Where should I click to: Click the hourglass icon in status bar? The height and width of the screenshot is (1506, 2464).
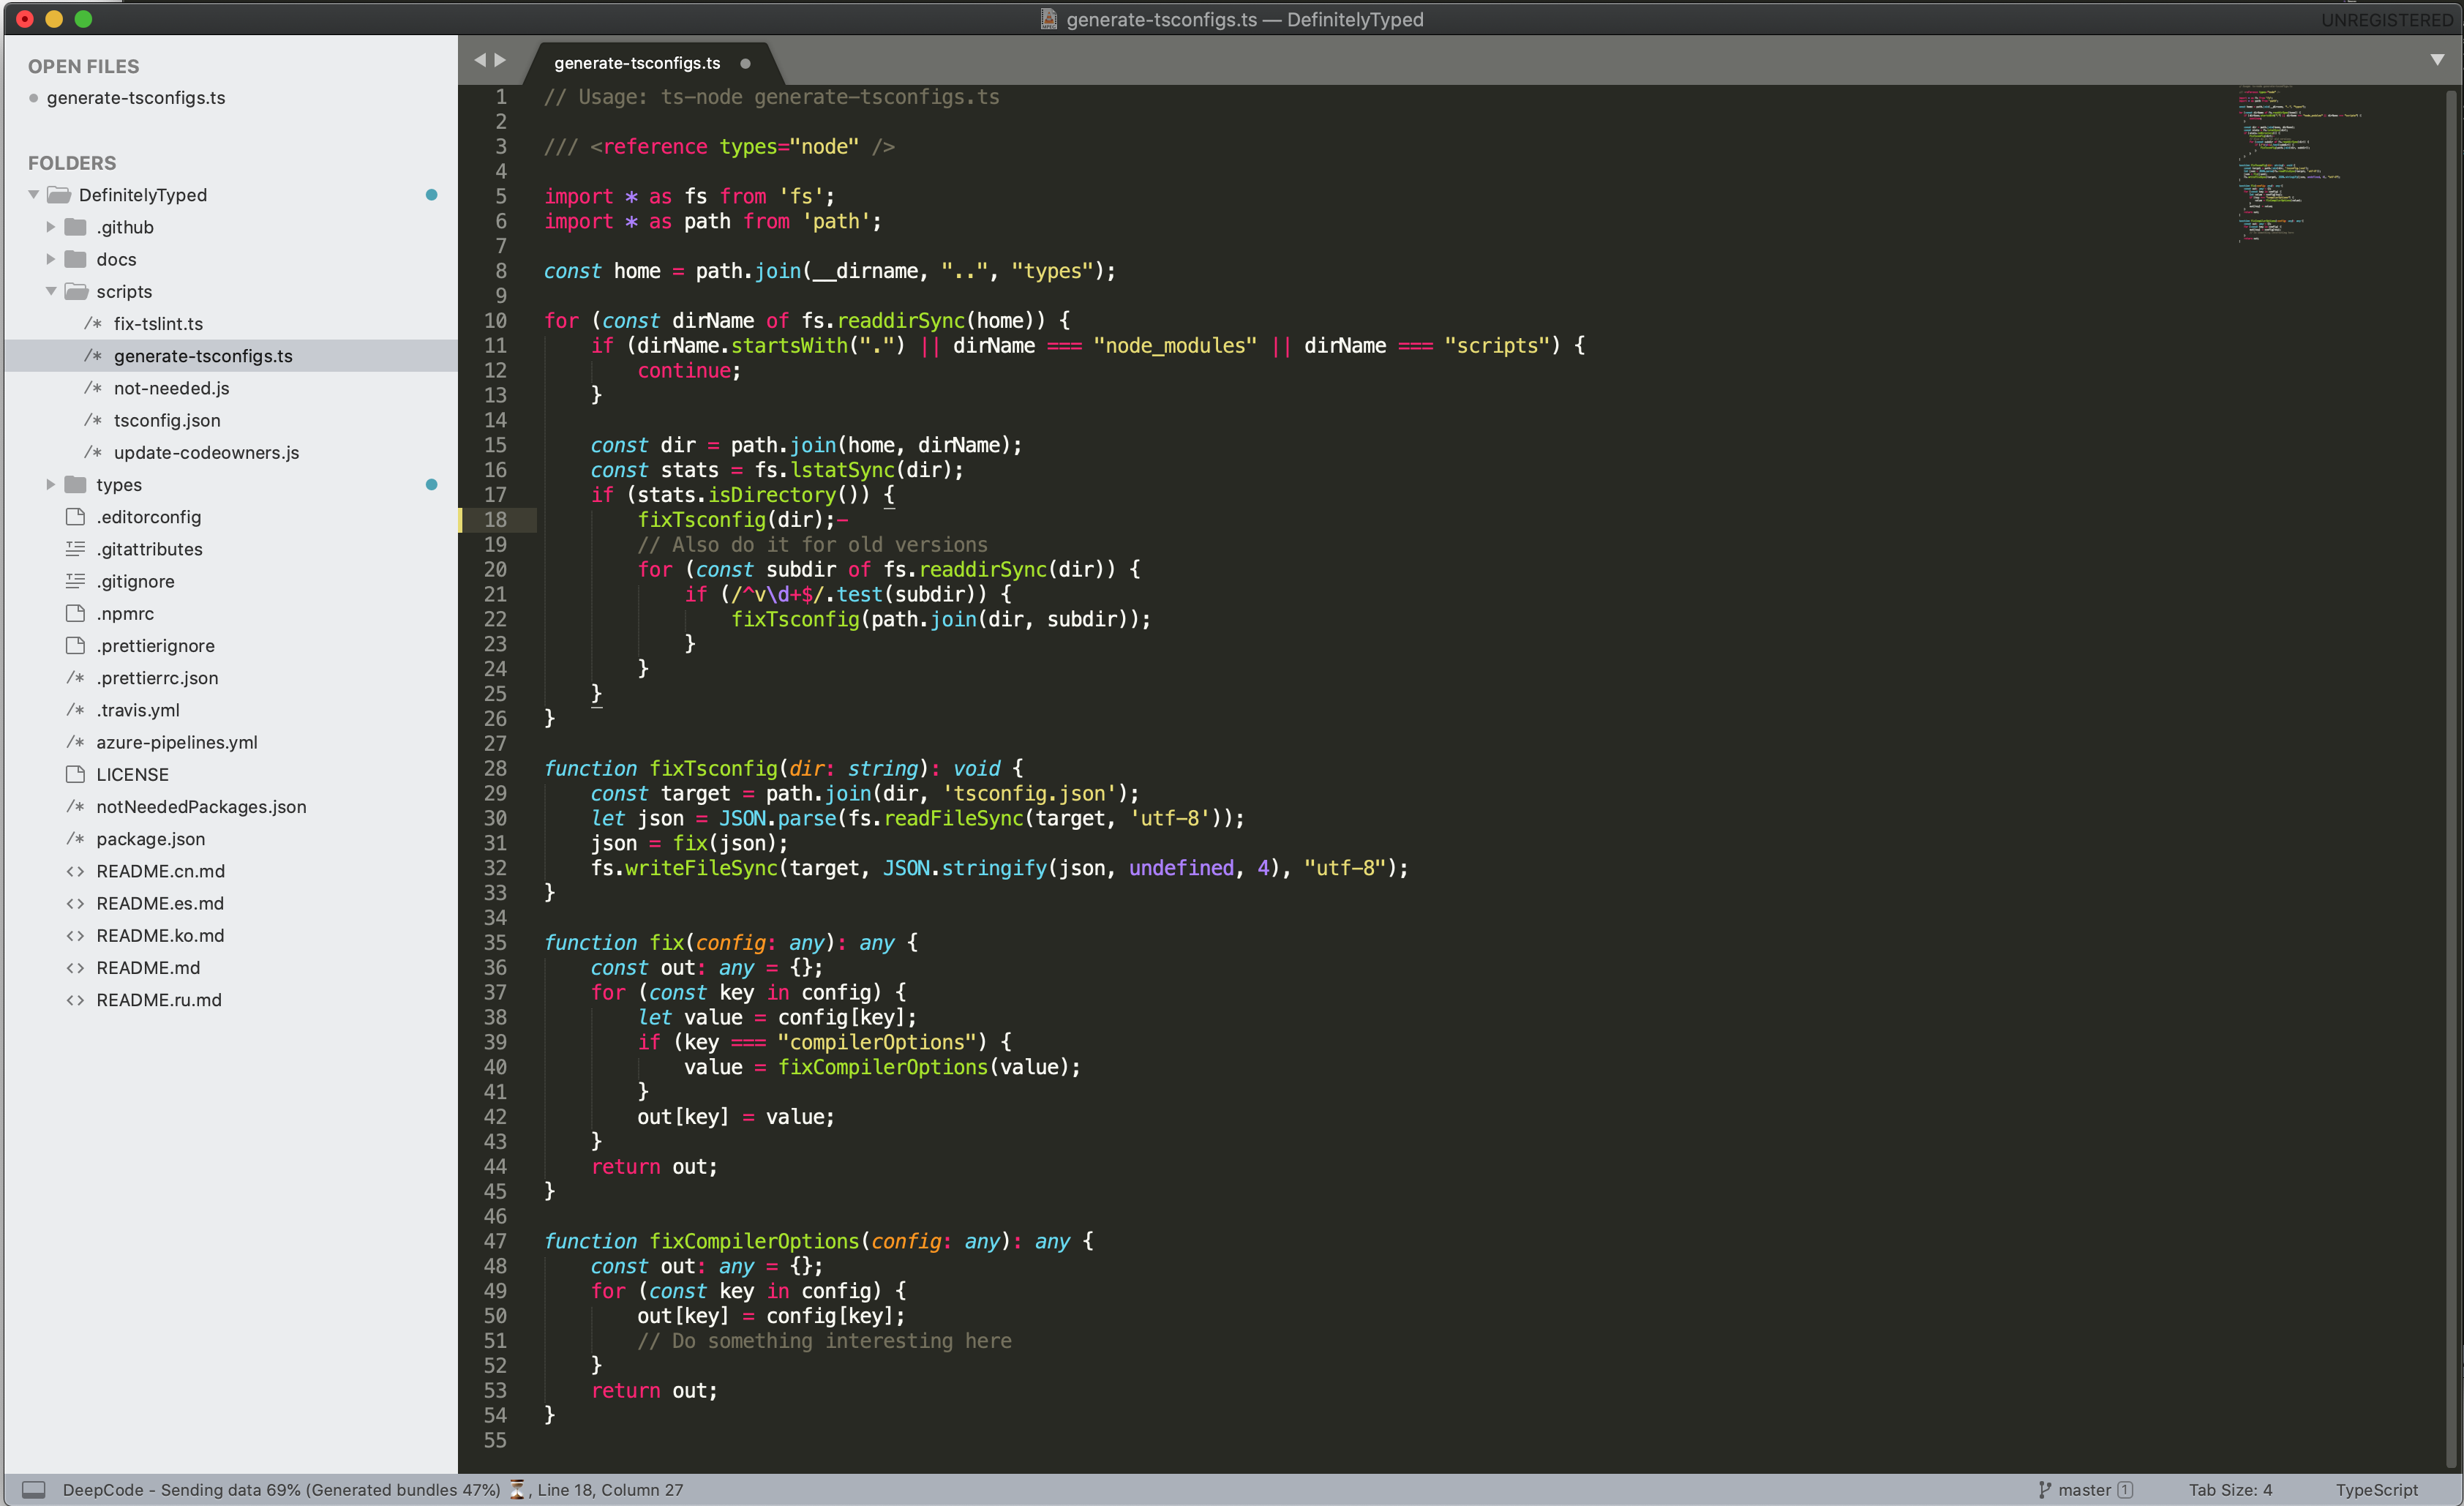(517, 1489)
